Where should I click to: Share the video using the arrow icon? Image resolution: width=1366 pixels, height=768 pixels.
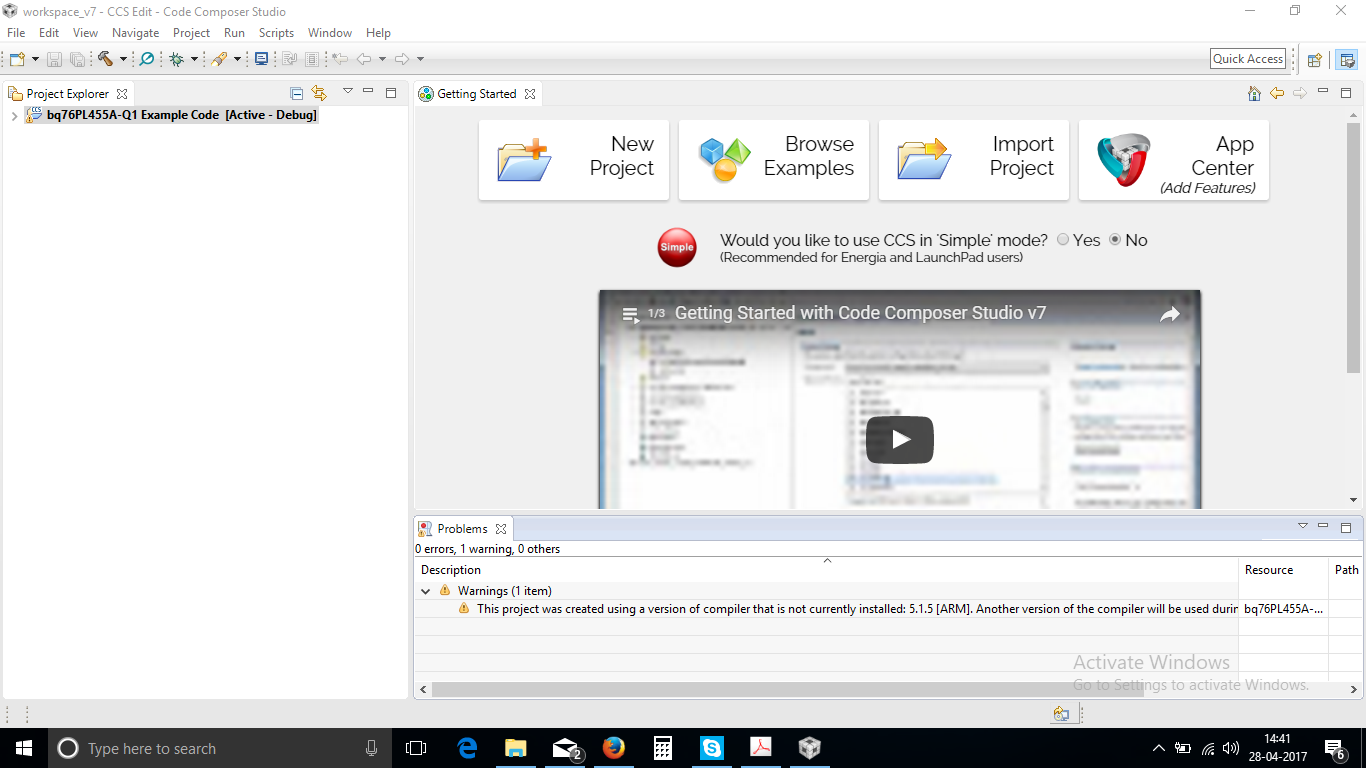coord(1170,314)
